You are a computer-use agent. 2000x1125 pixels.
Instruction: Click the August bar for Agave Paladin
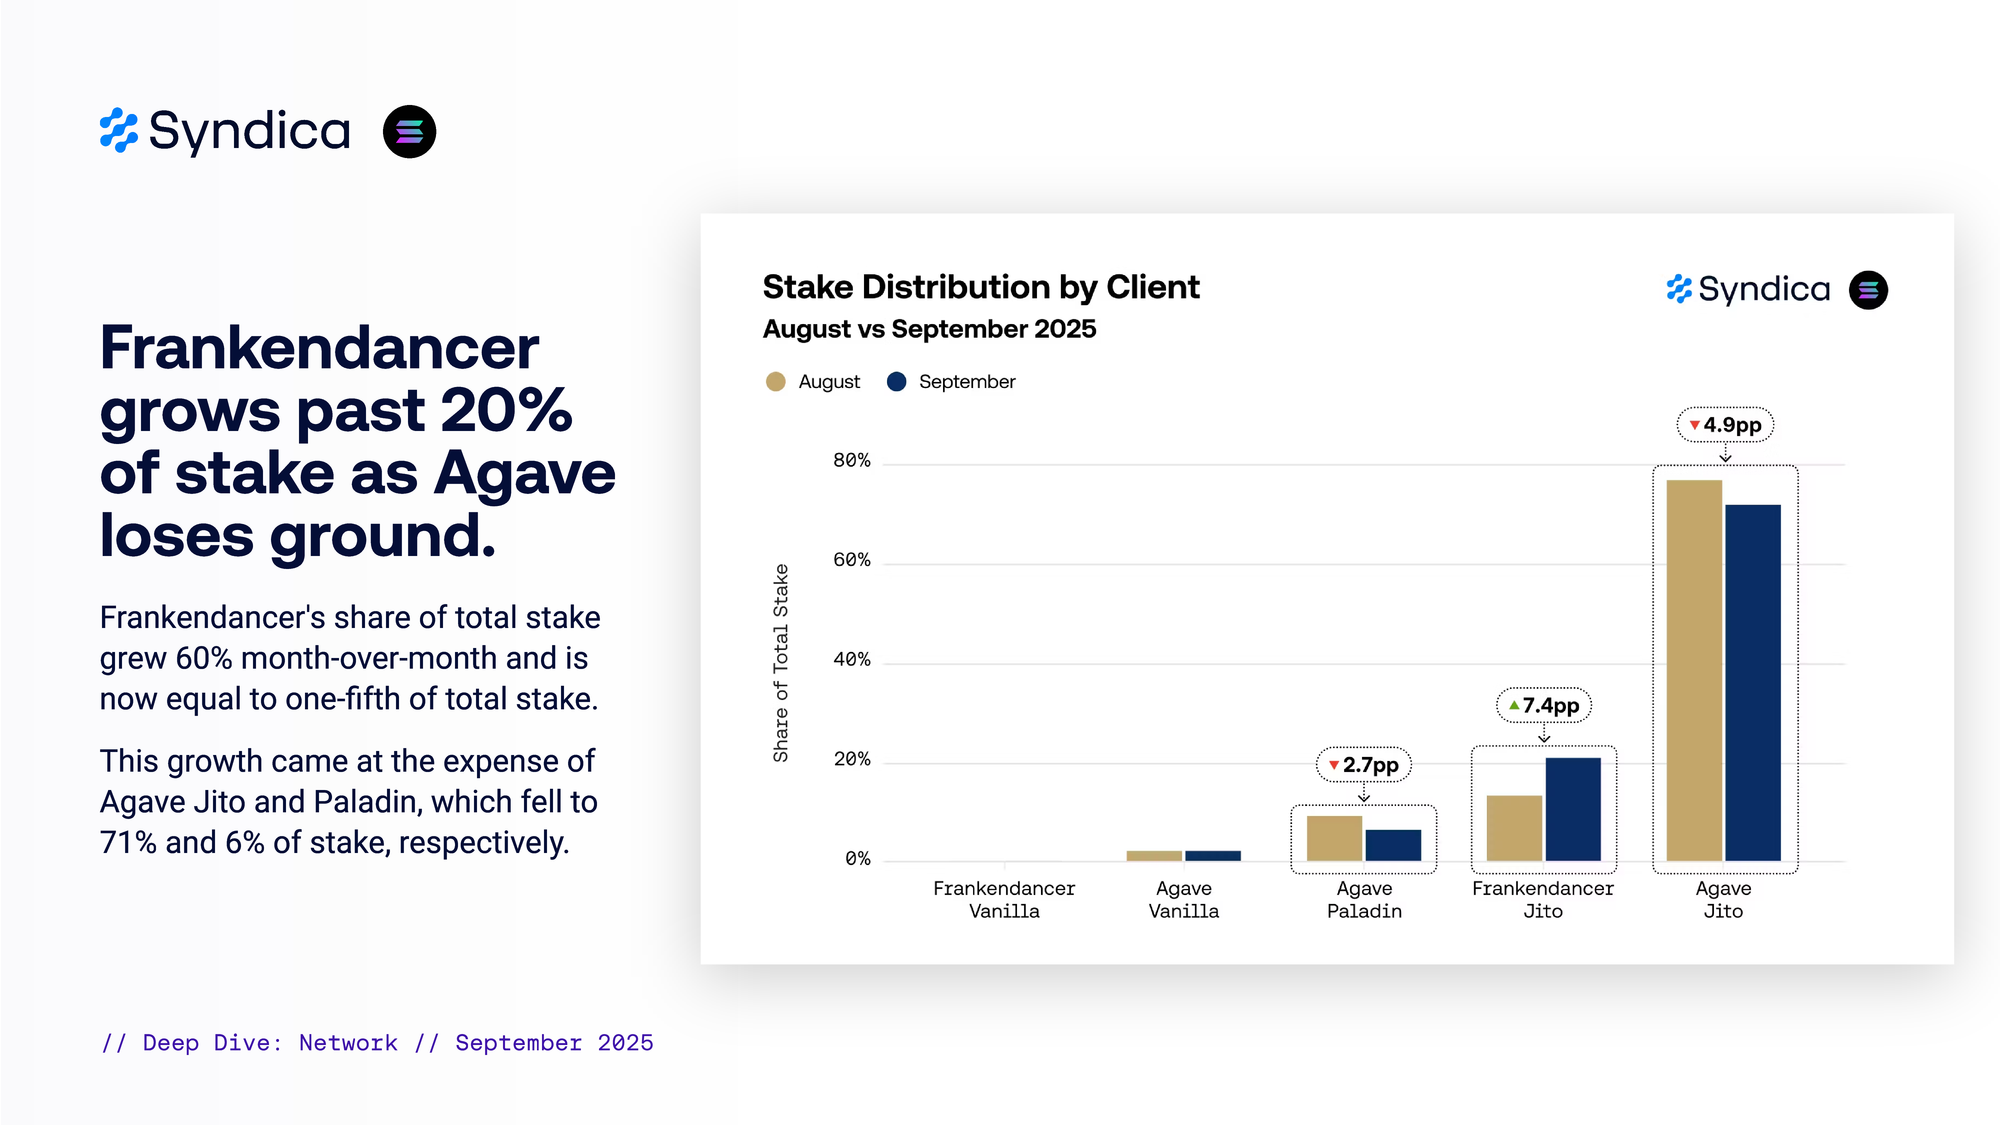[1334, 838]
